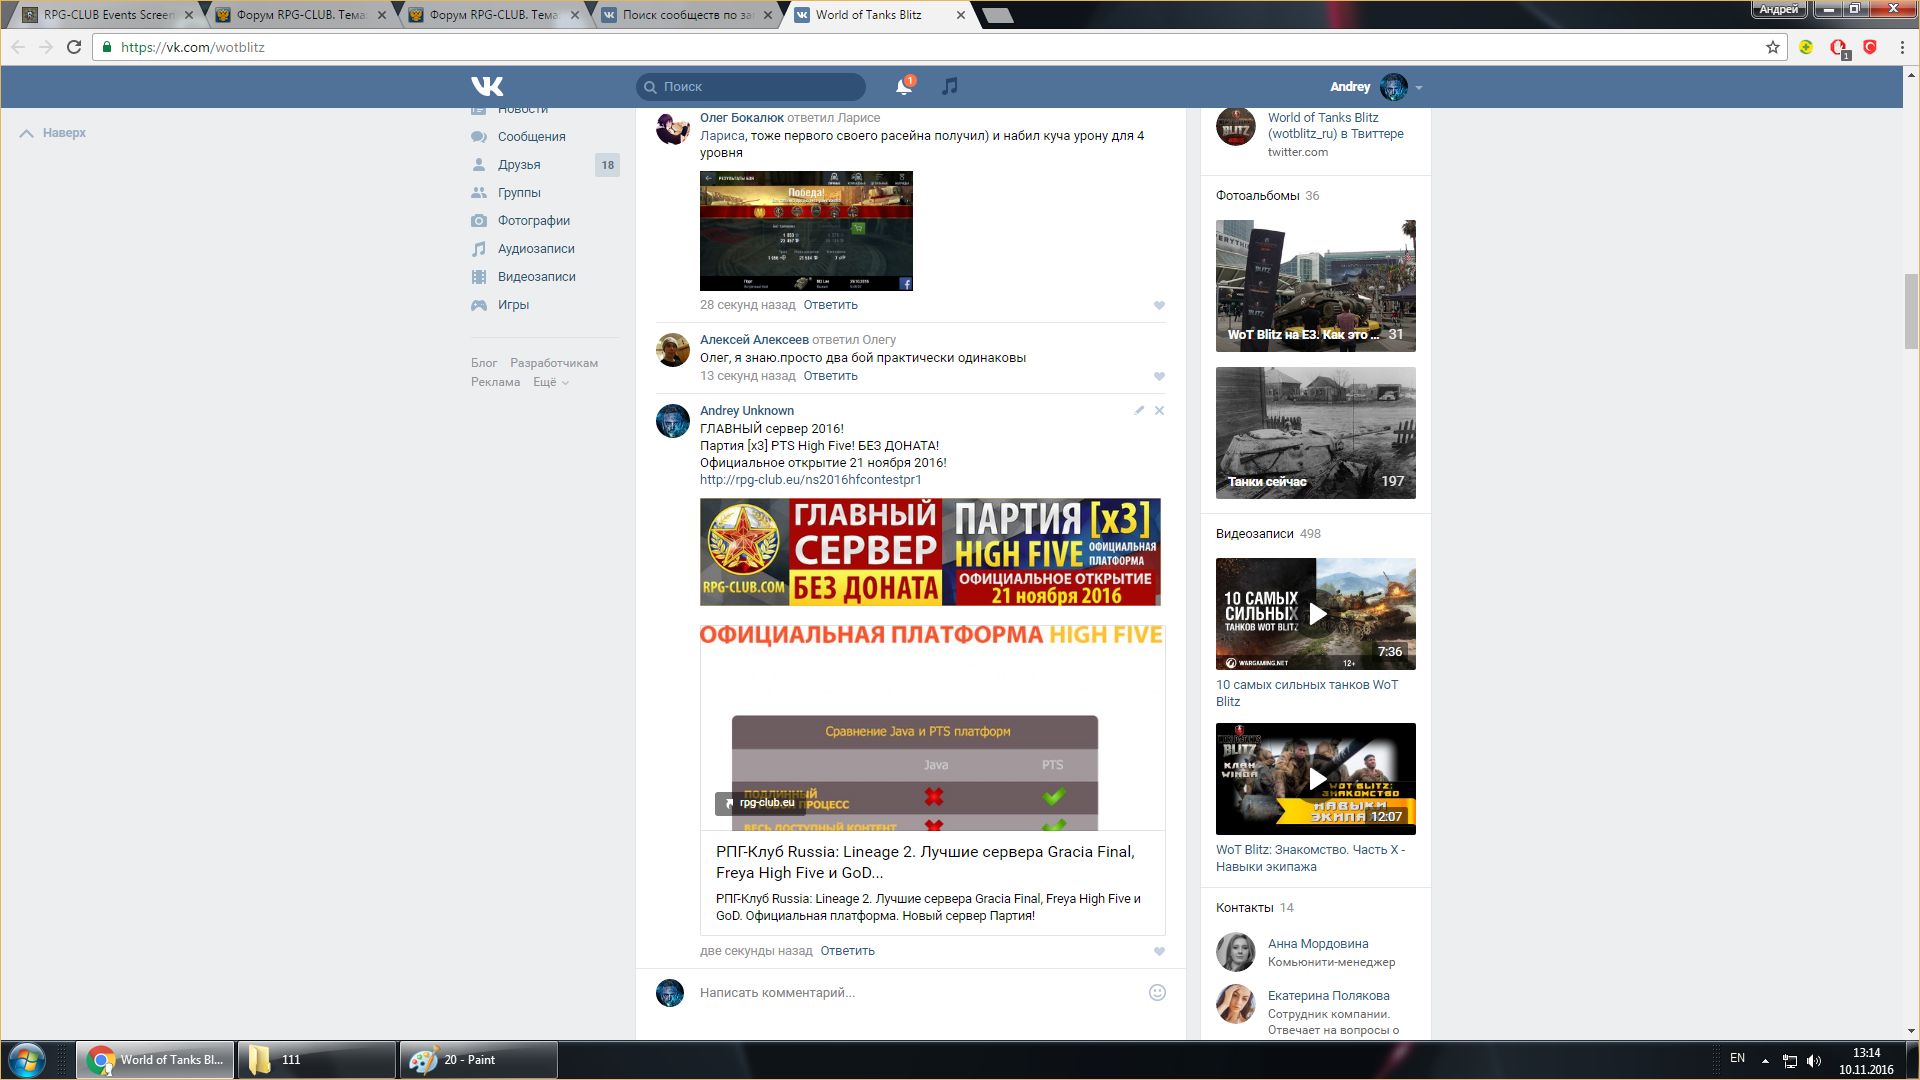The width and height of the screenshot is (1920, 1080).
Task: Open the Главный сервер banner image
Action: click(x=930, y=552)
